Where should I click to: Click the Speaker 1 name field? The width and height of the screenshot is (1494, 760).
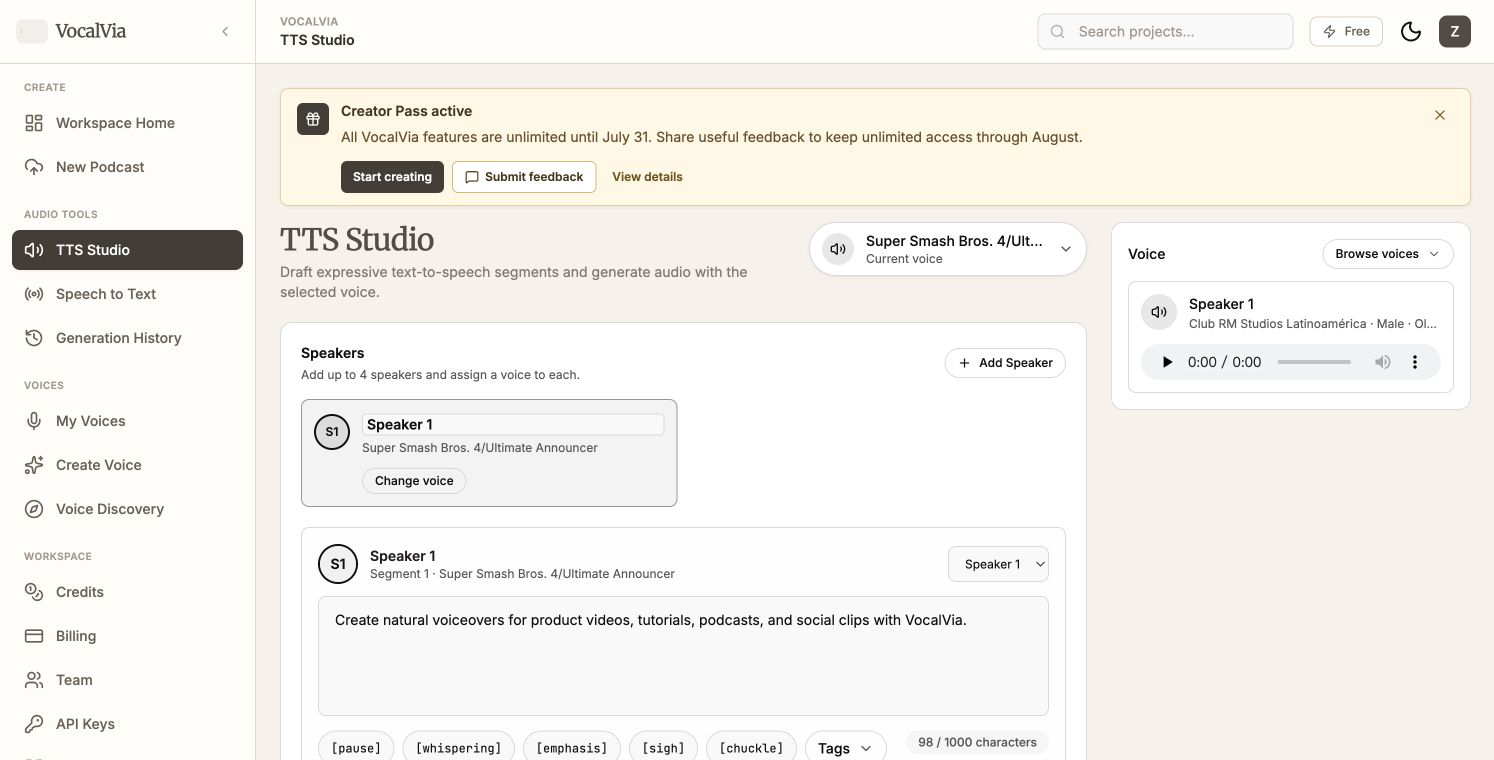click(x=513, y=424)
